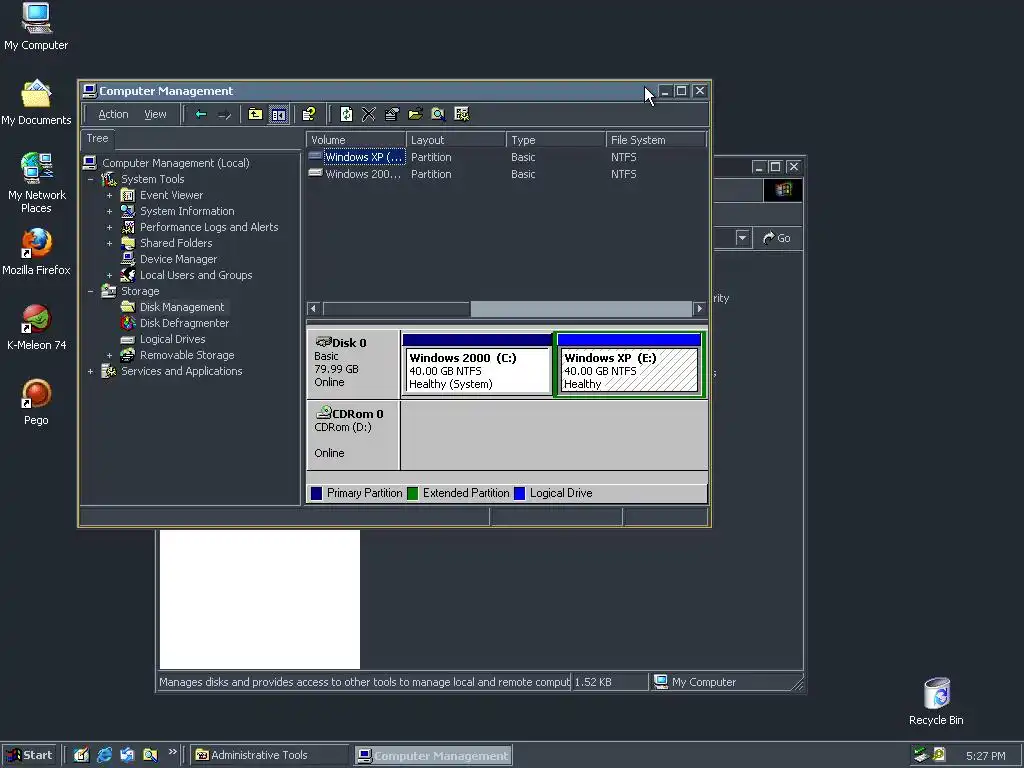This screenshot has height=768, width=1024.
Task: Select Computer Management (Local) root node
Action: (x=176, y=163)
